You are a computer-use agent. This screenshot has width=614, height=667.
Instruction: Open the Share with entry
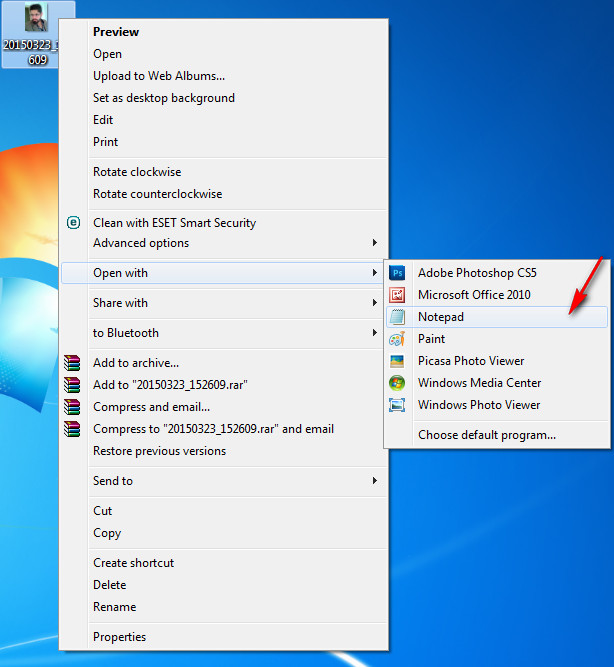click(223, 303)
